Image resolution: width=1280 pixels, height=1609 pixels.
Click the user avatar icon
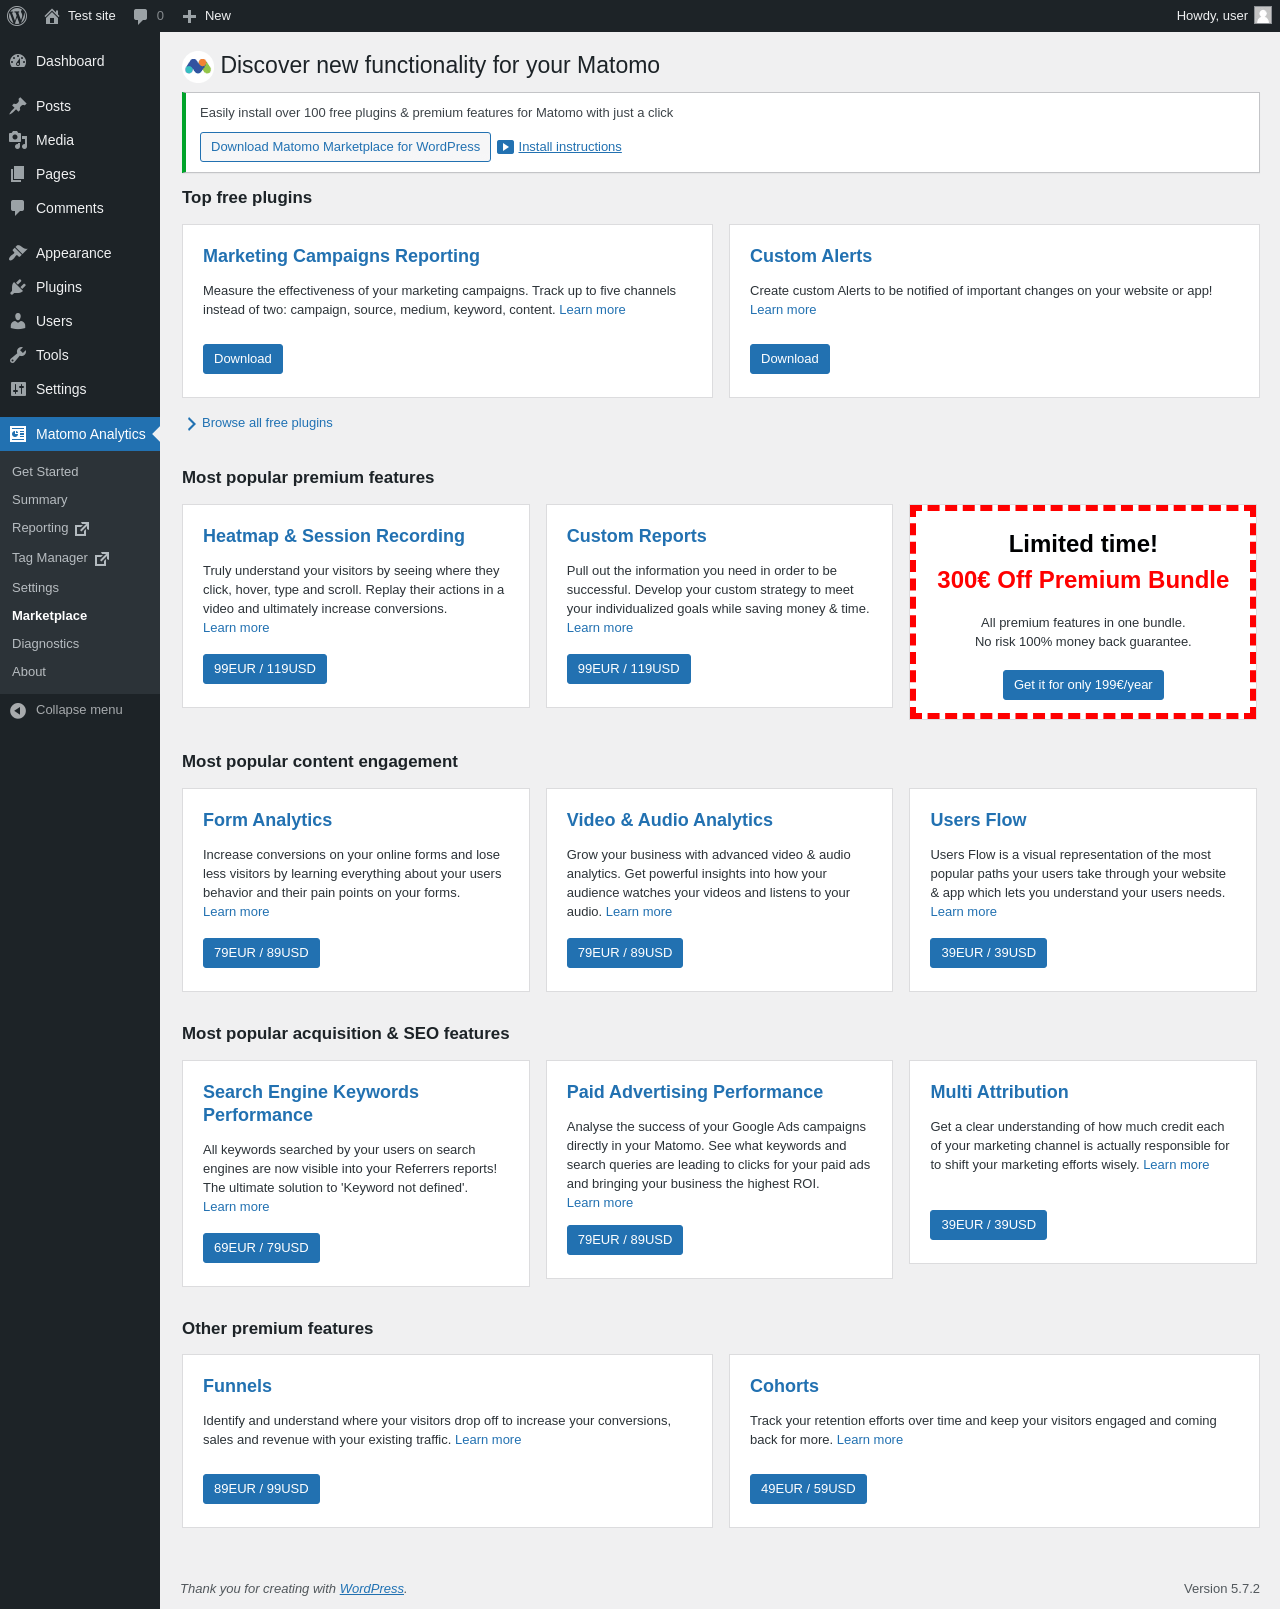(1263, 15)
